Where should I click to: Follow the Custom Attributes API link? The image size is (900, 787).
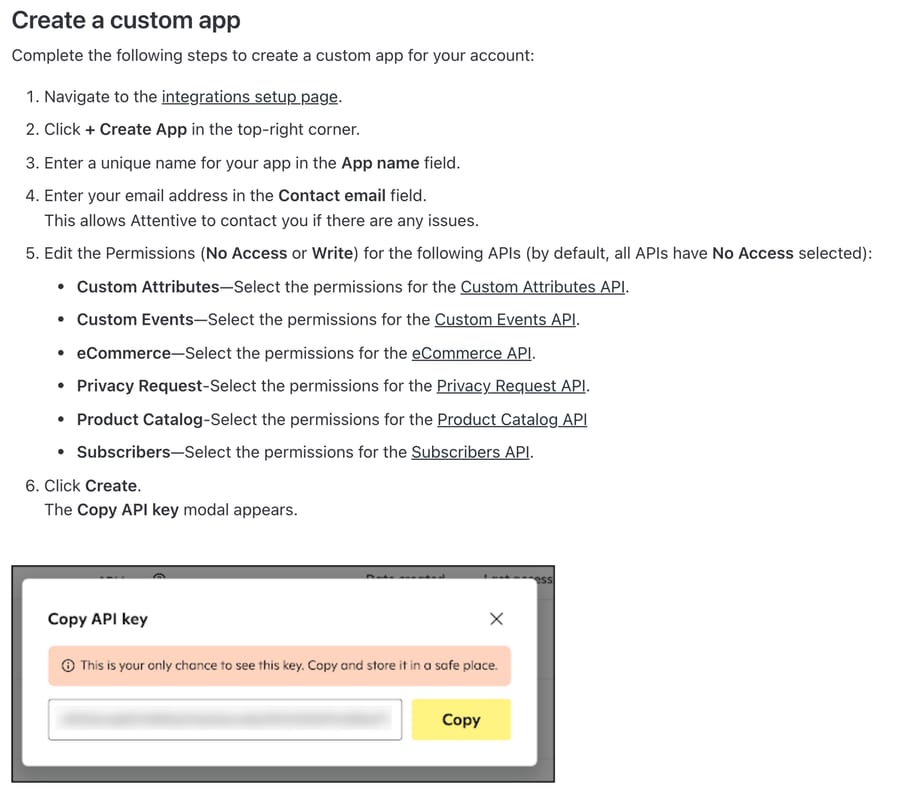[542, 286]
